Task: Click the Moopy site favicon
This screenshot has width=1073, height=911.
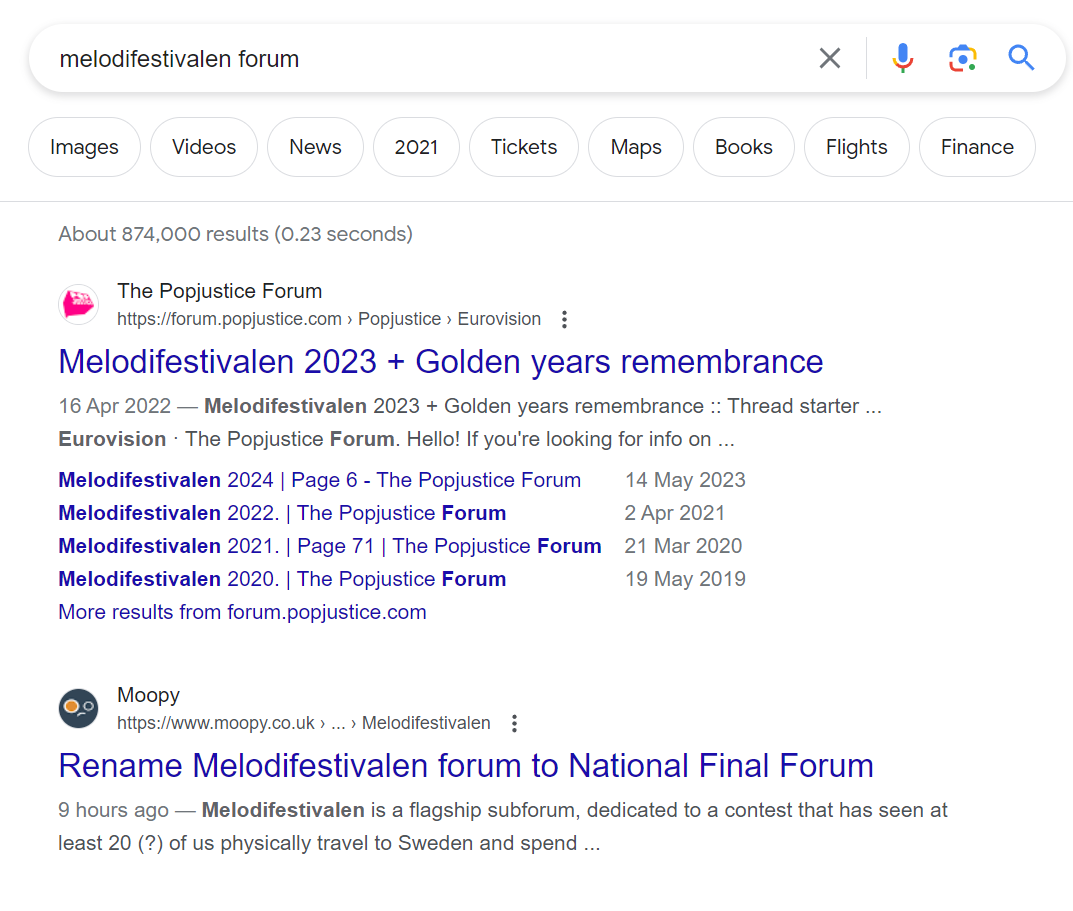Action: tap(78, 708)
